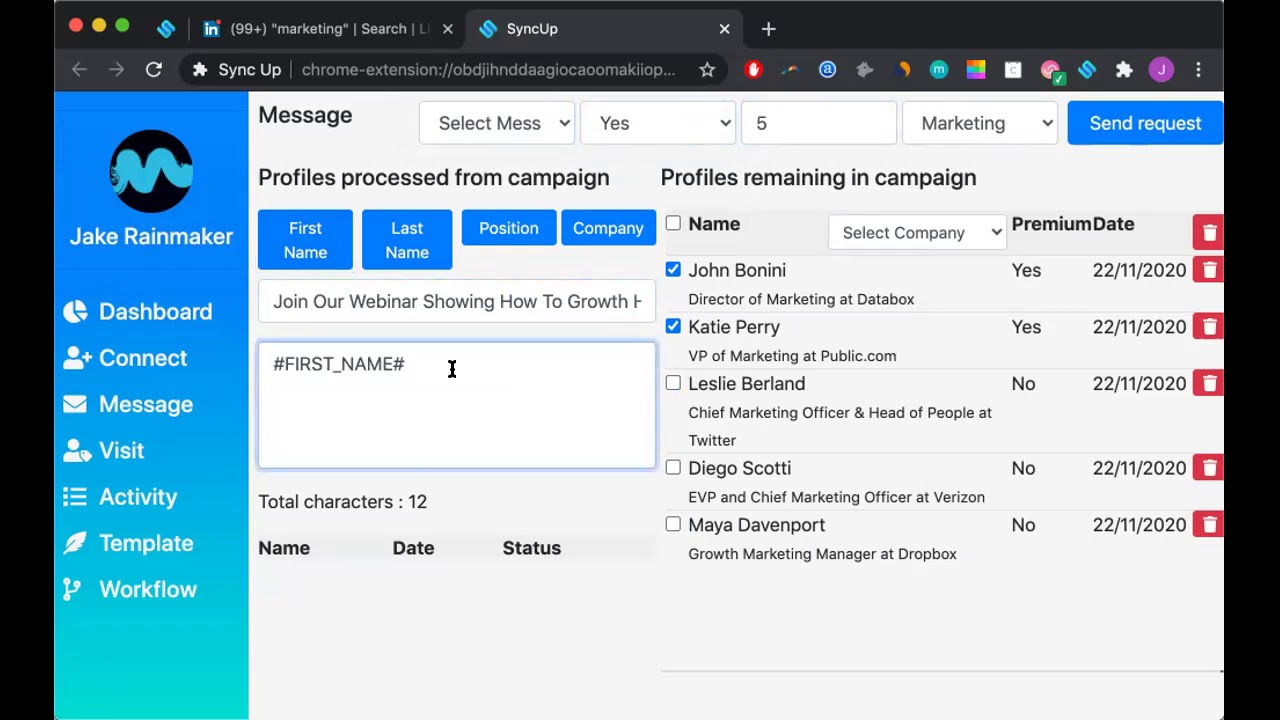Delete Katie Perry with trash icon
Screen dimensions: 1280x720
pyautogui.click(x=1209, y=327)
